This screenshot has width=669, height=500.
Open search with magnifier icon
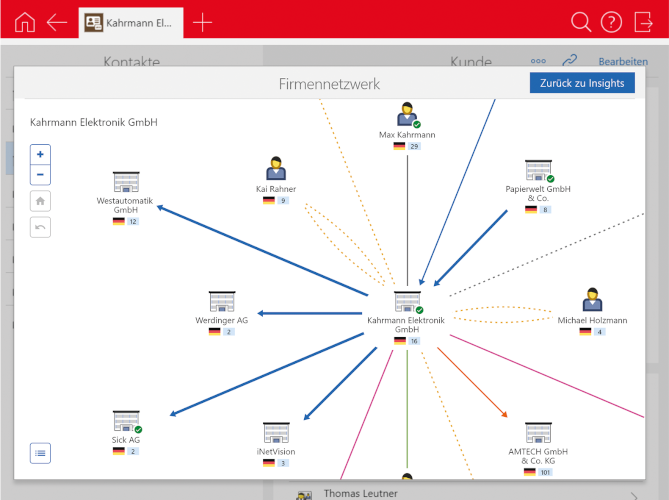coord(581,22)
